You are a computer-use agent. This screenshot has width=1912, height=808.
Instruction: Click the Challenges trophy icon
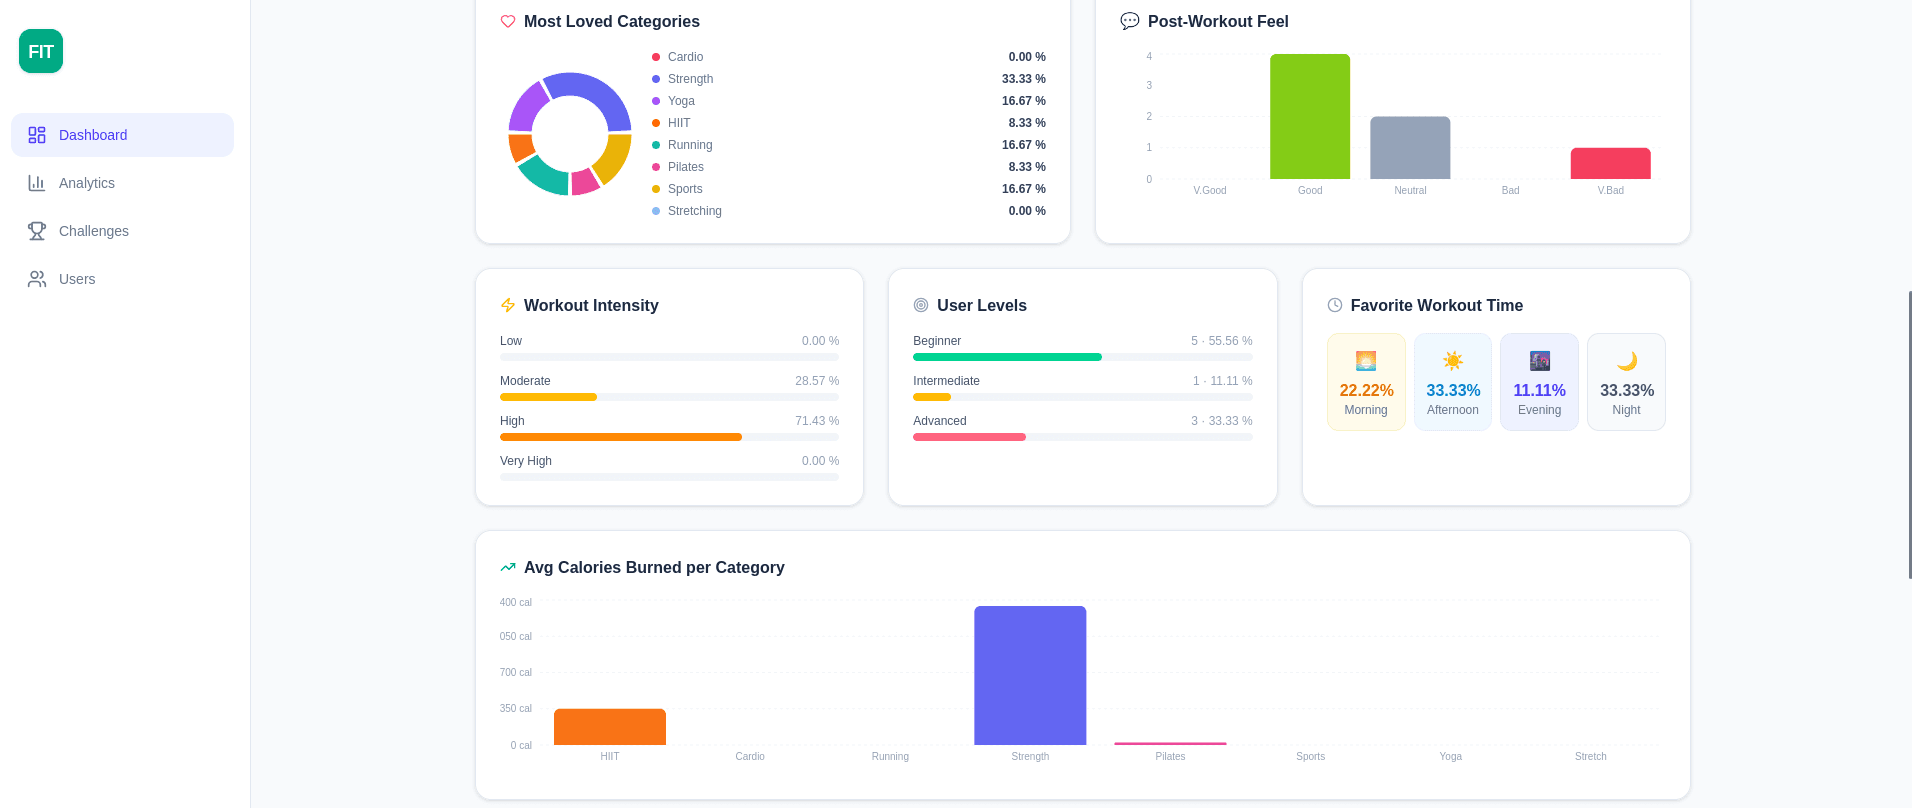pos(37,231)
